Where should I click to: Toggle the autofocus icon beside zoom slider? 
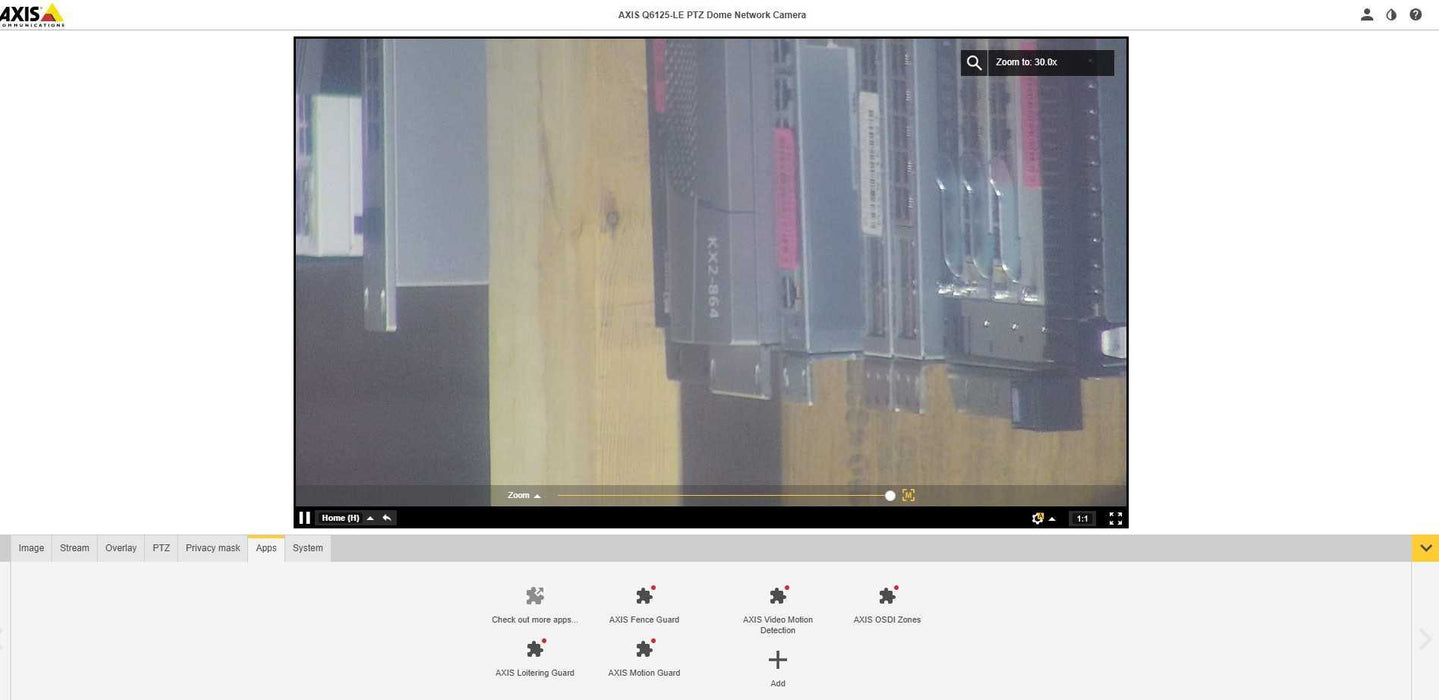908,495
